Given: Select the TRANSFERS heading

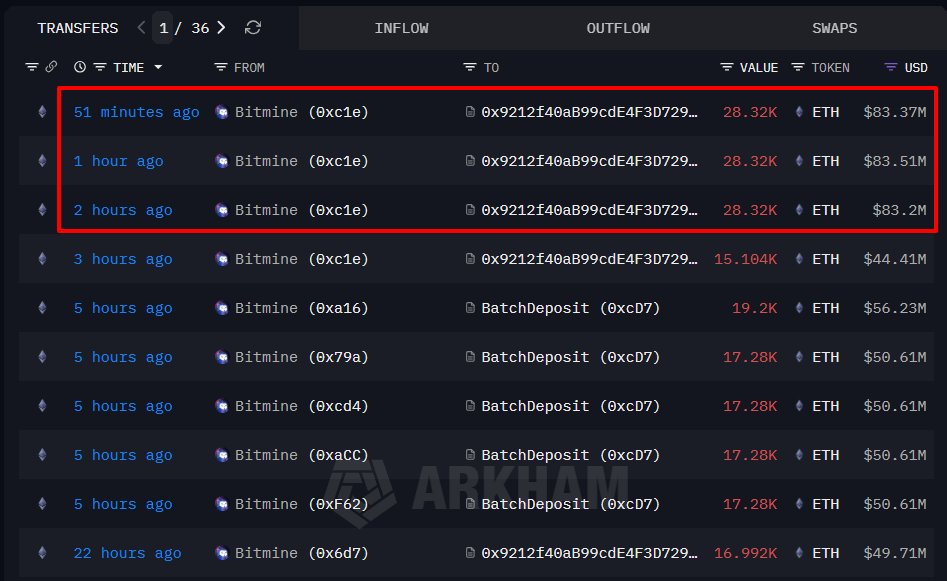Looking at the screenshot, I should (x=78, y=28).
